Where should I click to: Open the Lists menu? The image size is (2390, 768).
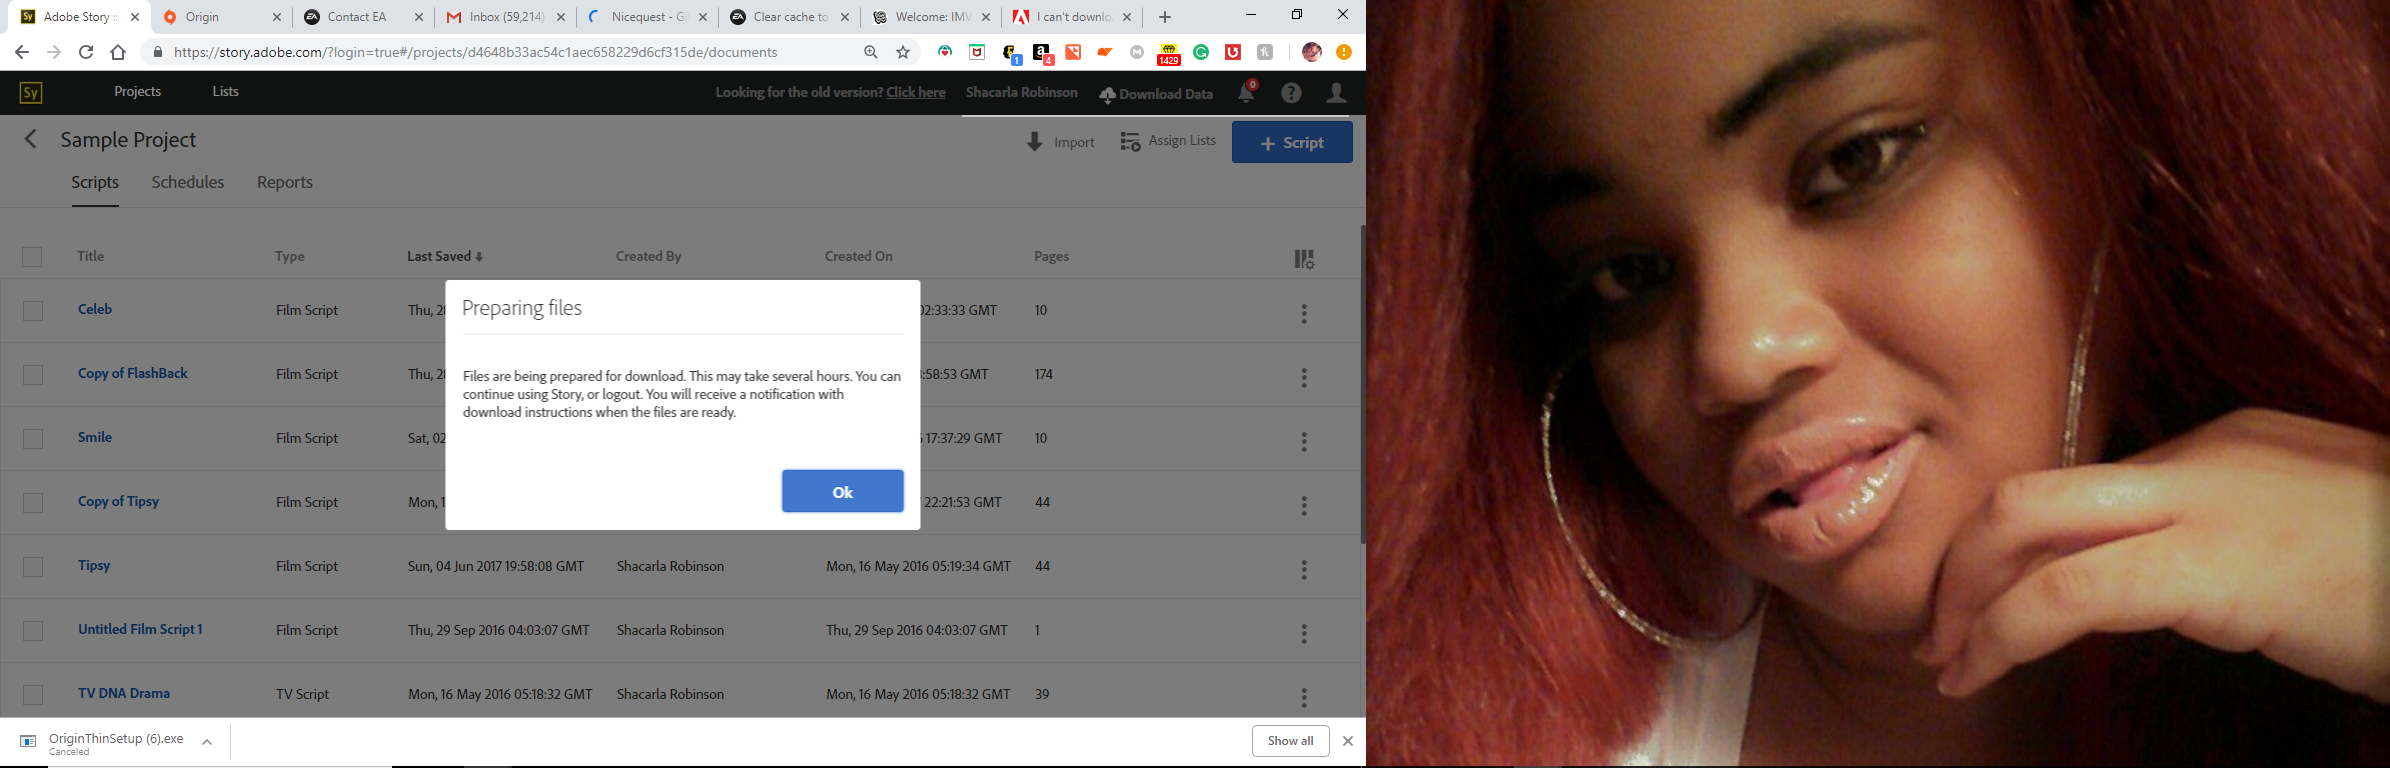pyautogui.click(x=225, y=91)
